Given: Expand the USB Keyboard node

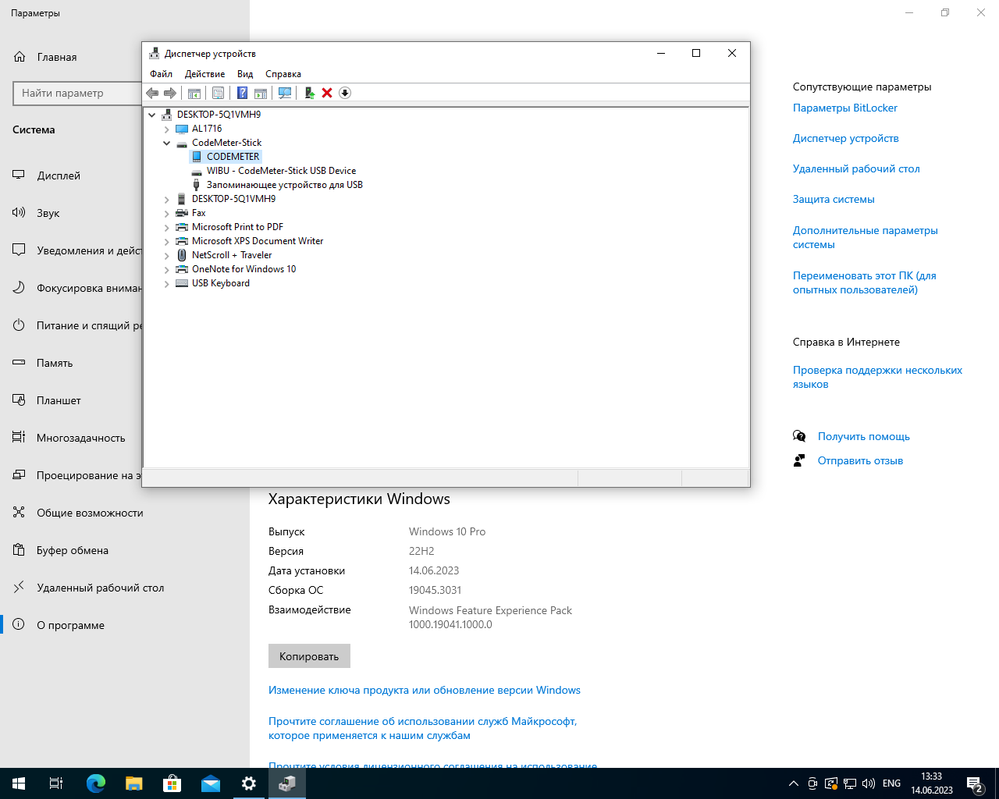Looking at the screenshot, I should pos(166,283).
